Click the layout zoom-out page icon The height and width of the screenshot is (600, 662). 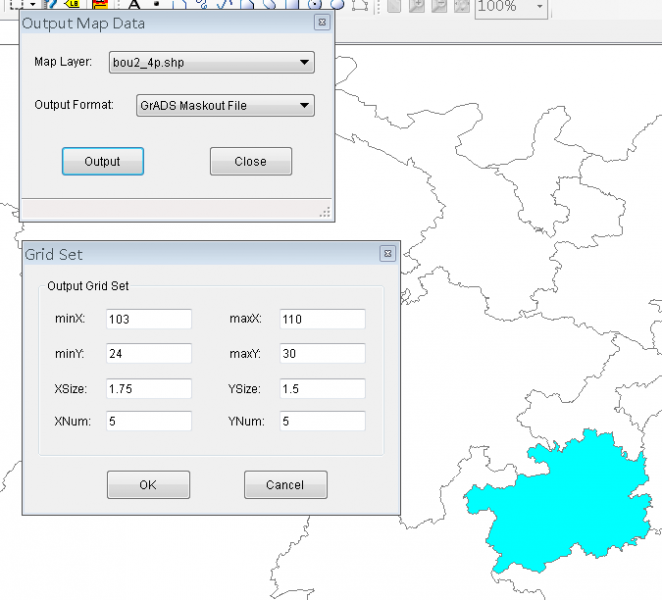[440, 6]
